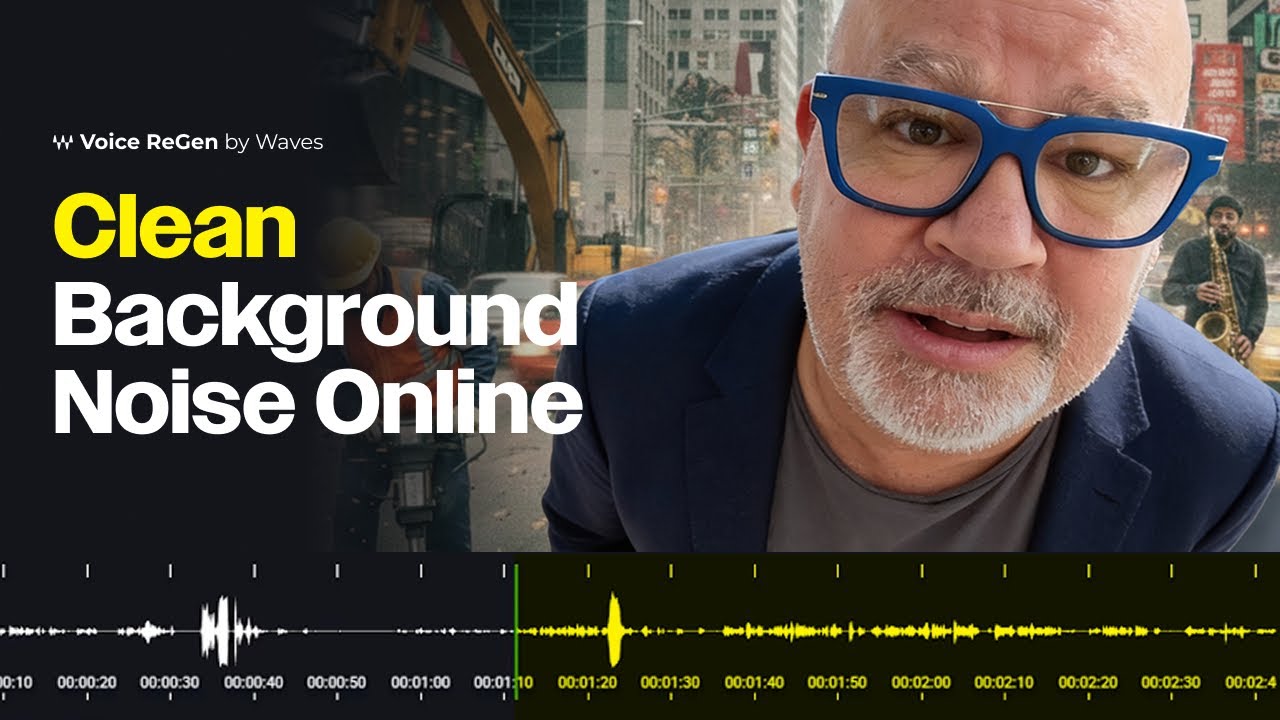
Task: Click the yellow 00:01:30 timeline timestamp
Action: 670,683
